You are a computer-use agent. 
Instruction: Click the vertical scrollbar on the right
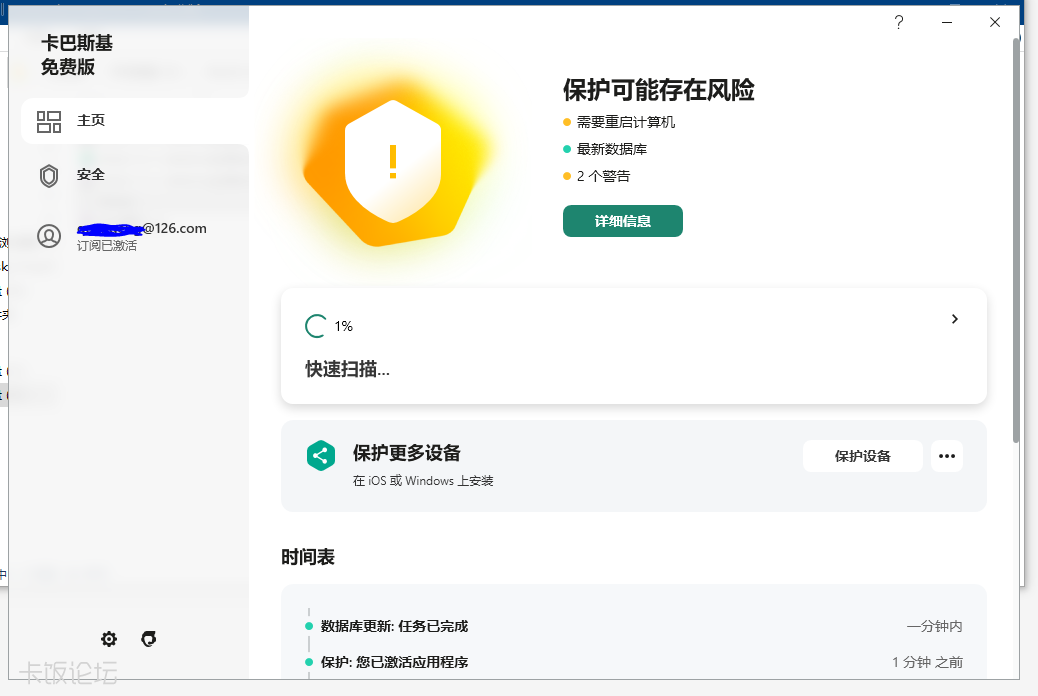[x=1016, y=240]
